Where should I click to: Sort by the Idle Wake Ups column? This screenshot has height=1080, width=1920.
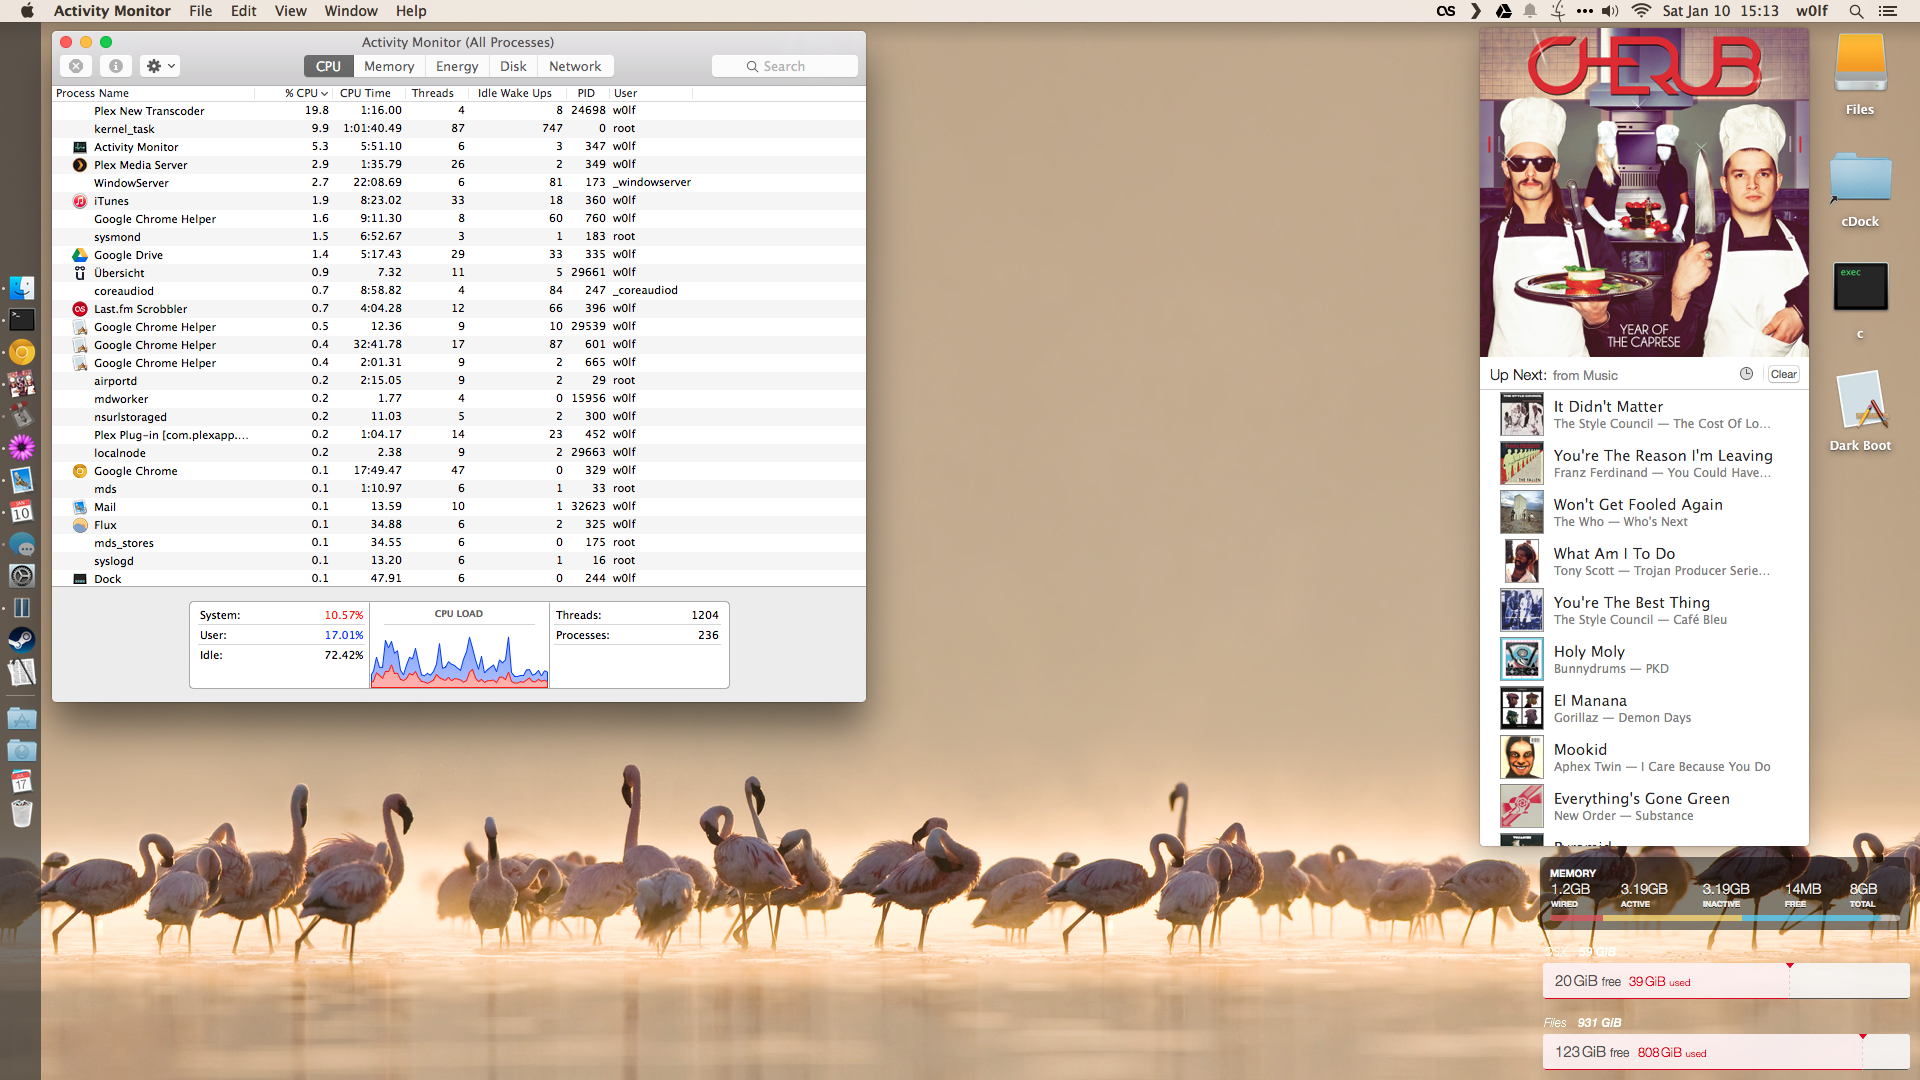(x=515, y=93)
